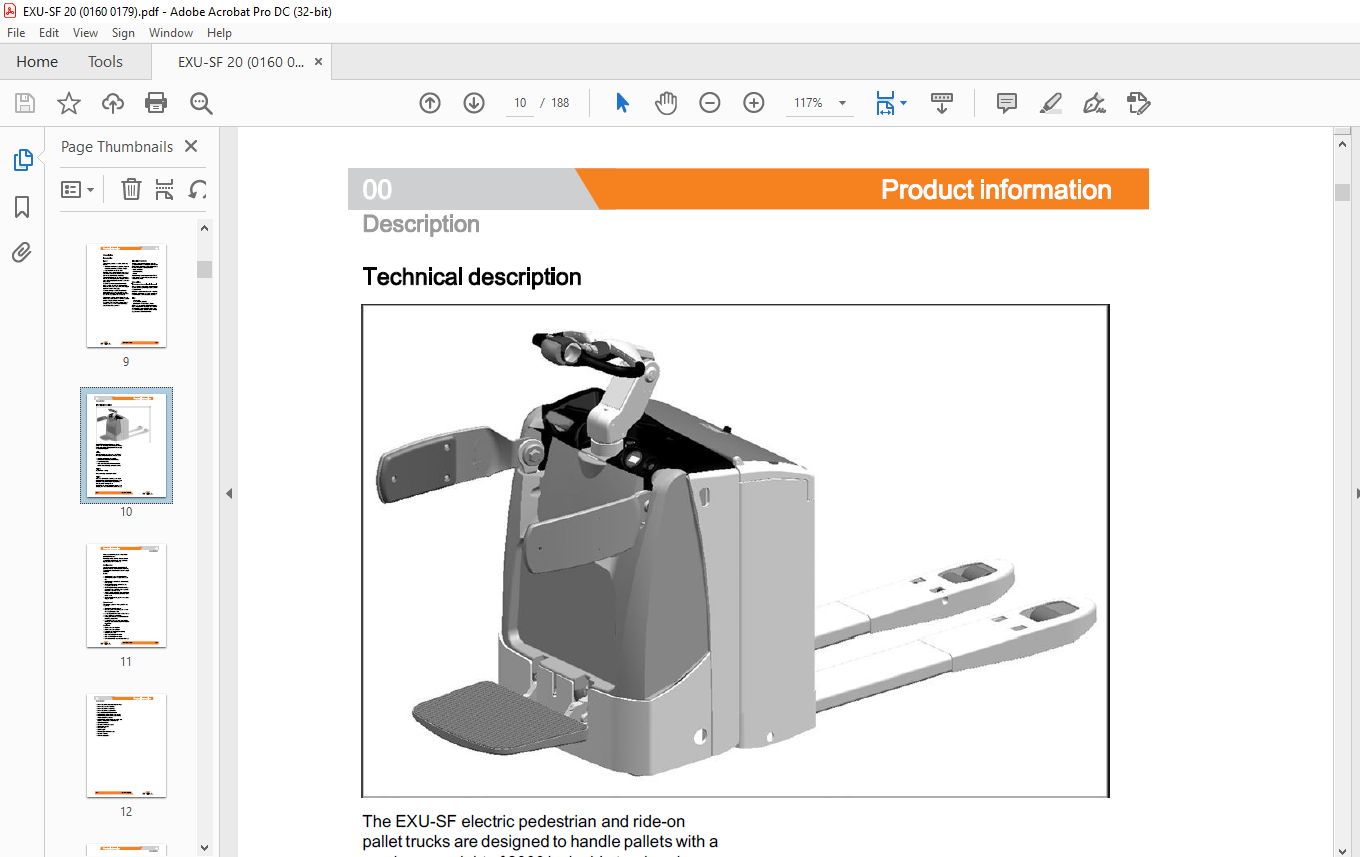Toggle the Page Thumbnails navigation icon

tap(22, 160)
